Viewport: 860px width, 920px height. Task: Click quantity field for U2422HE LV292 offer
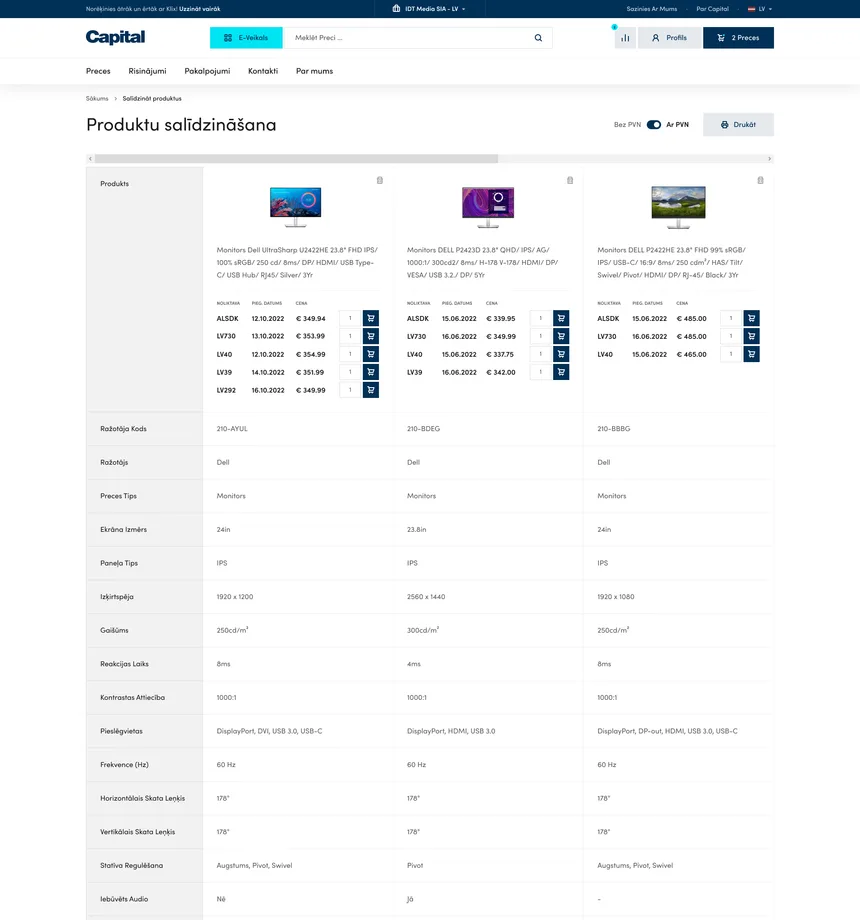click(350, 390)
